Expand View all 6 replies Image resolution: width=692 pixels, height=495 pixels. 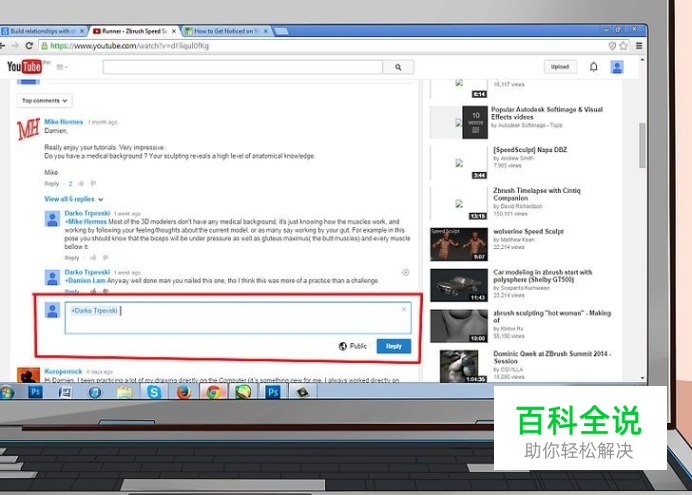pos(74,199)
